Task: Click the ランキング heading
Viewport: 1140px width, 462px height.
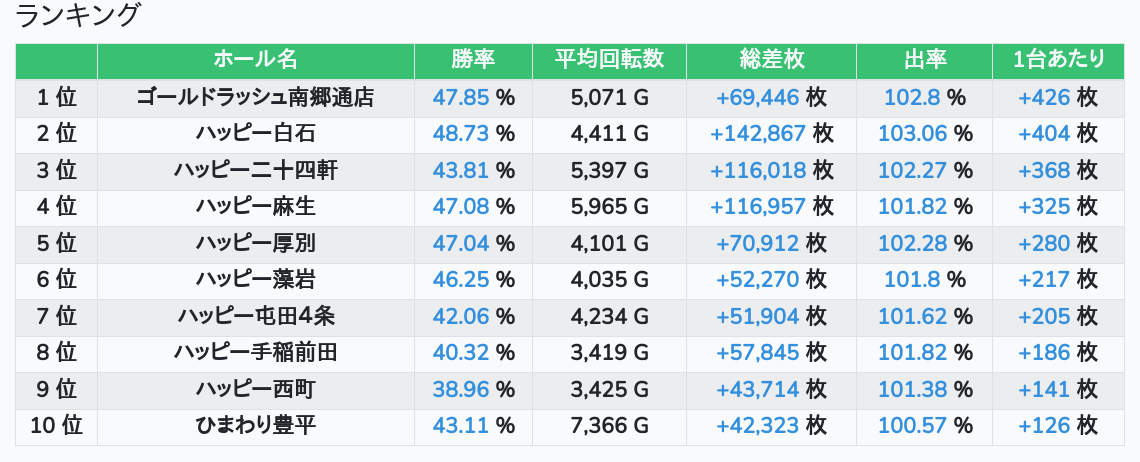Action: click(76, 15)
